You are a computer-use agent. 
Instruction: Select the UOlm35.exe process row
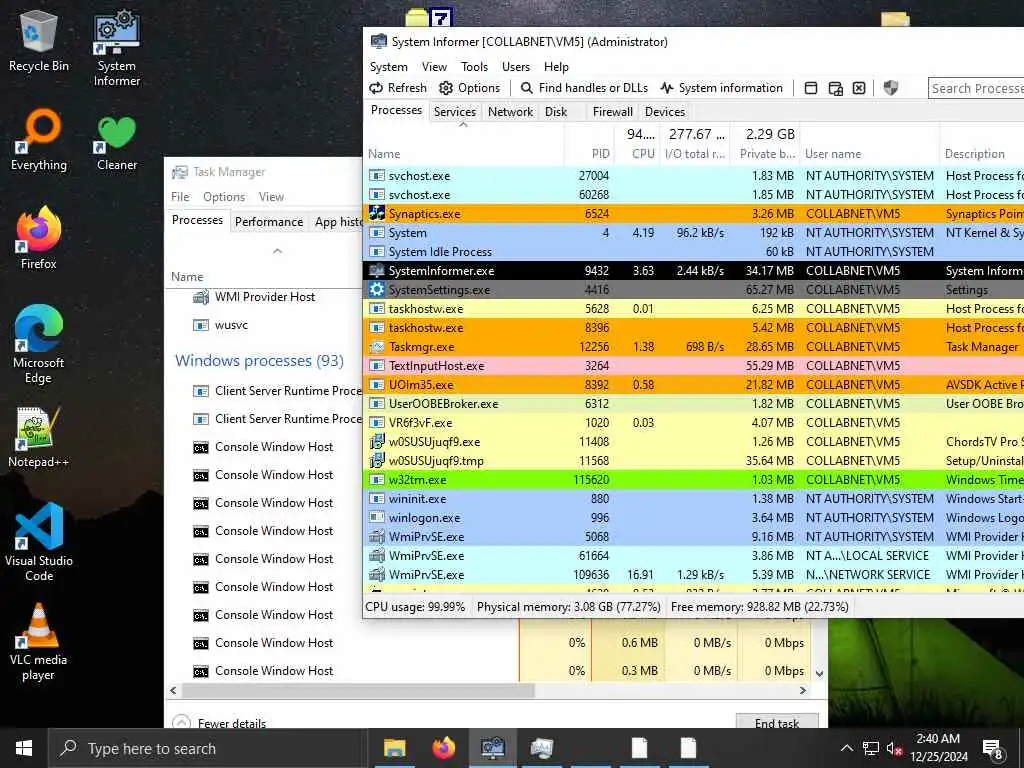[694, 385]
